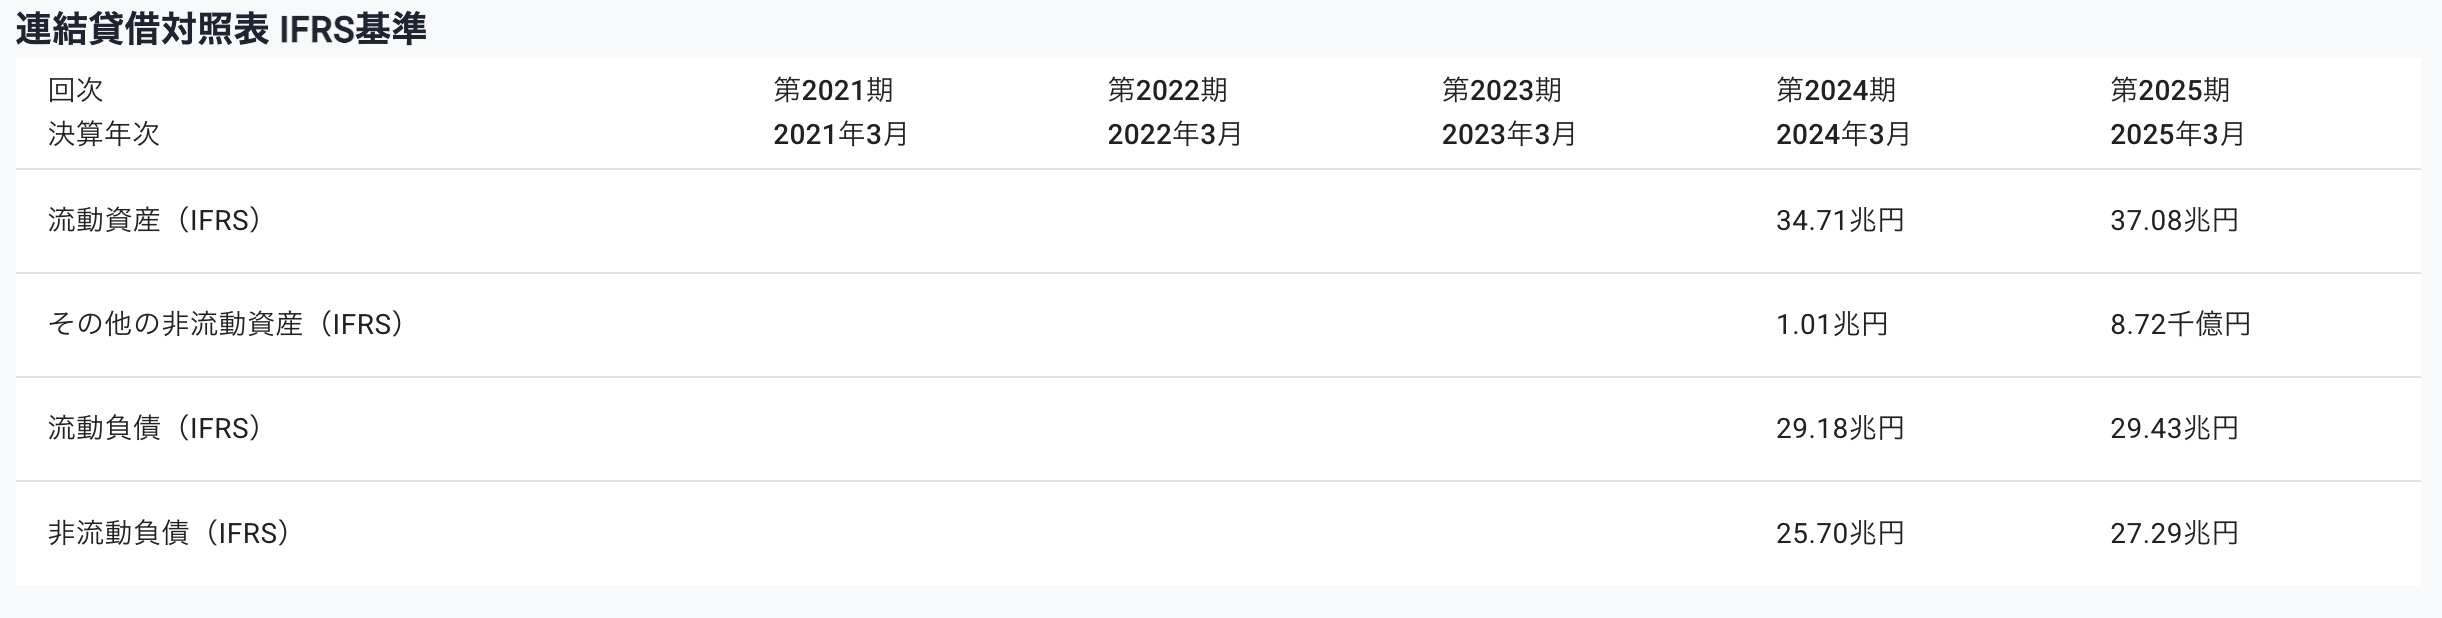Click the 流動資産（IFRS） row label
Viewport: 2442px width, 618px height.
coord(155,220)
